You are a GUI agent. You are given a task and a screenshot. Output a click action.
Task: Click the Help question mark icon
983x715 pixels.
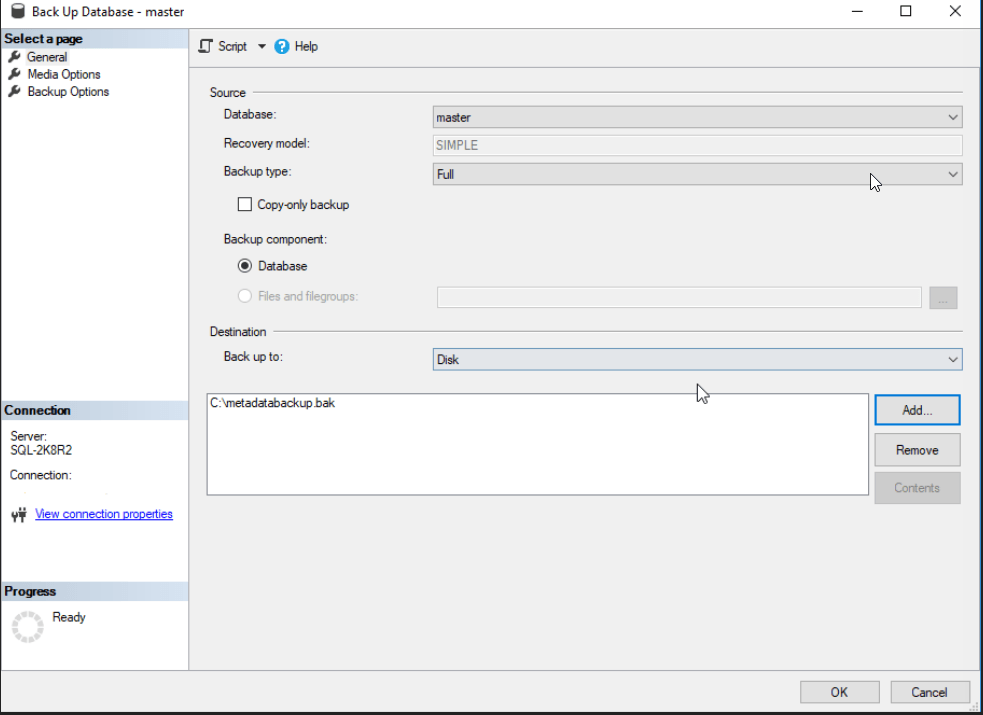point(282,46)
